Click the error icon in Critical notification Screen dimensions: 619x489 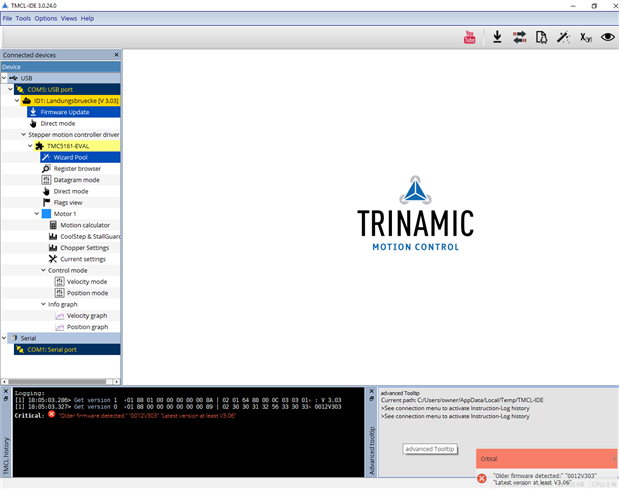(x=482, y=479)
